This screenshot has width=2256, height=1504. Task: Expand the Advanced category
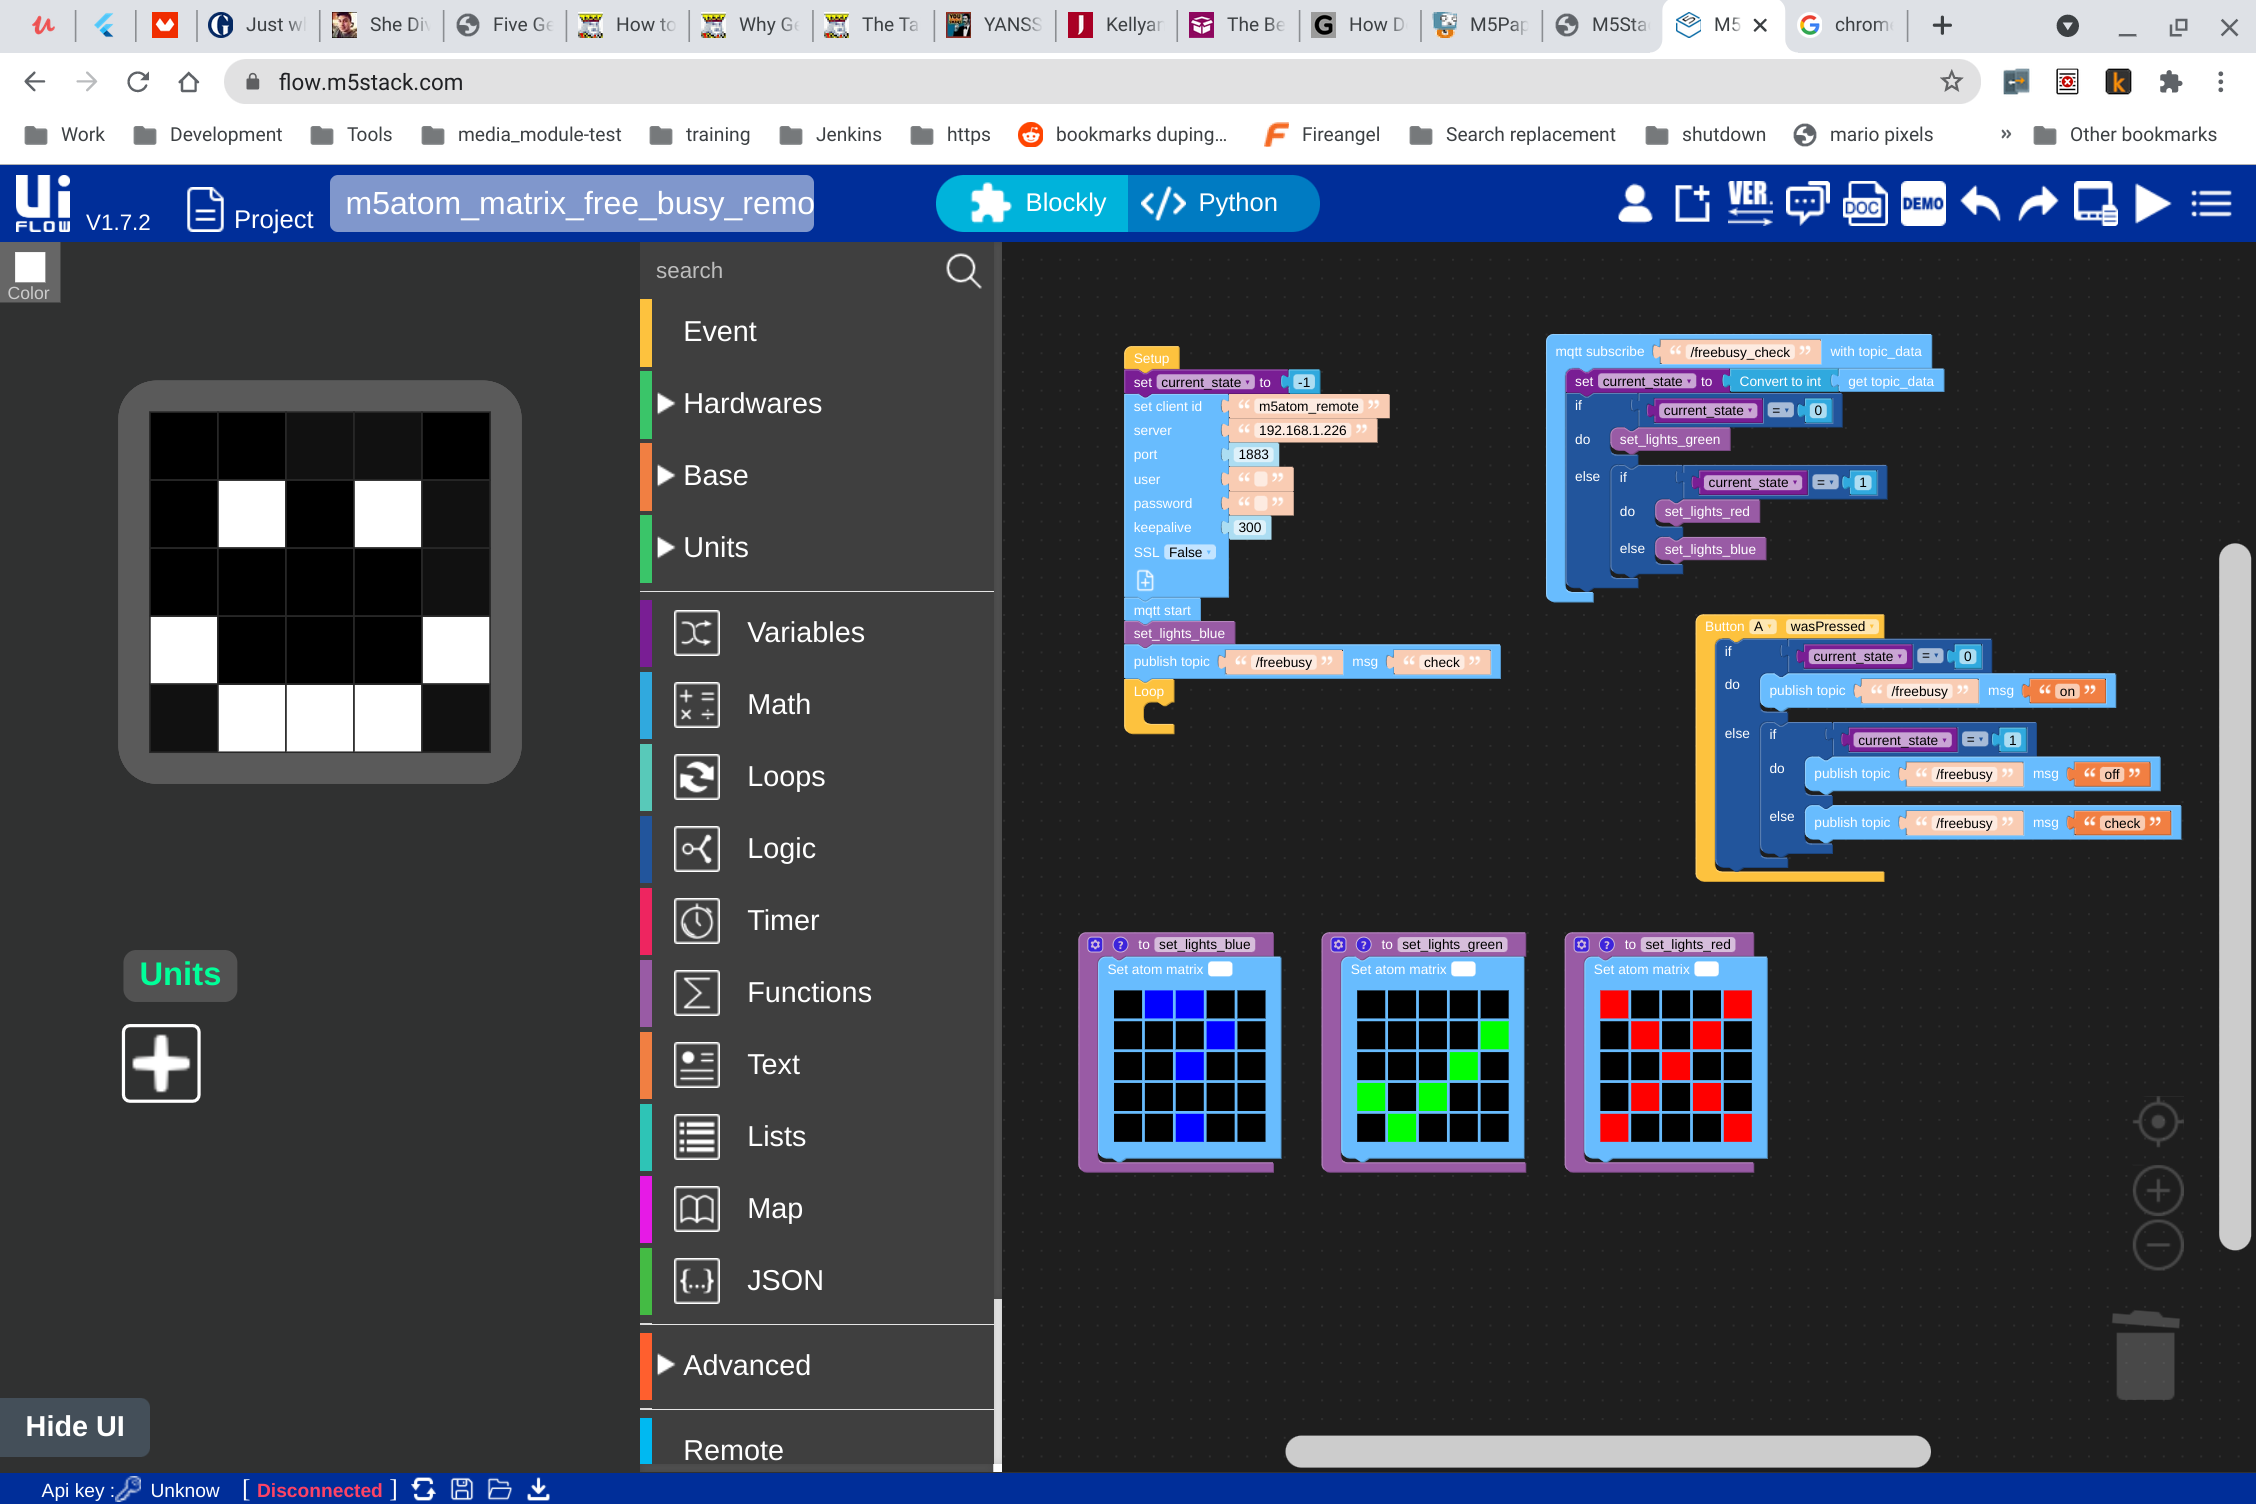(x=746, y=1365)
